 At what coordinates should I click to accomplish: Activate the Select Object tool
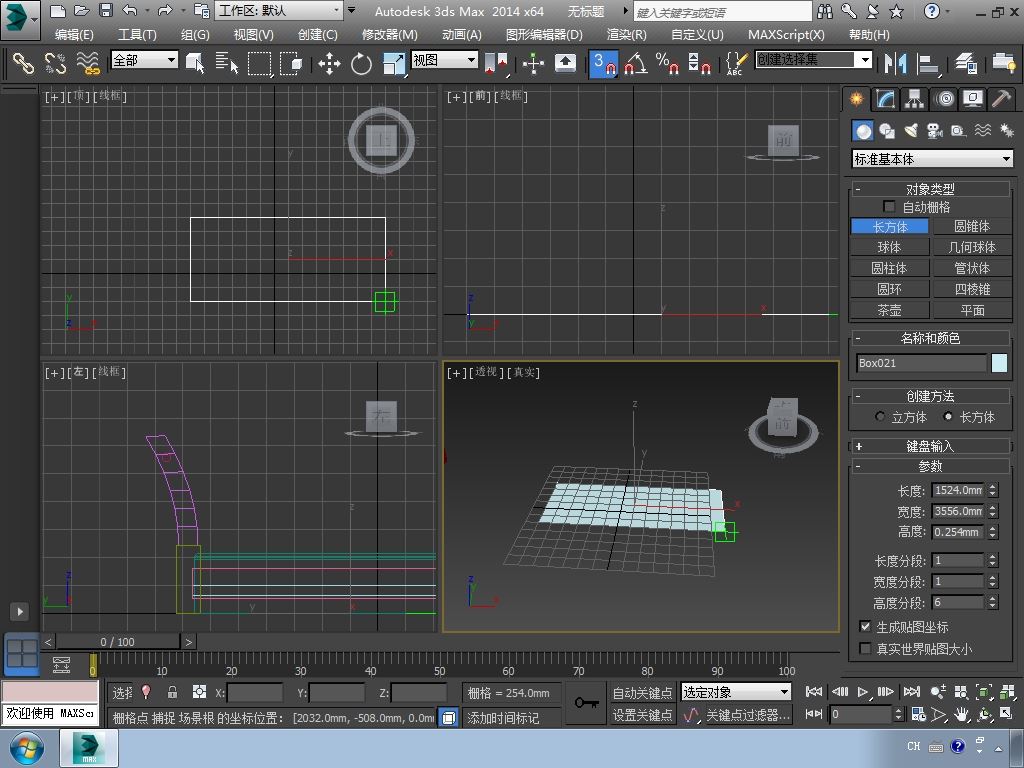point(195,63)
